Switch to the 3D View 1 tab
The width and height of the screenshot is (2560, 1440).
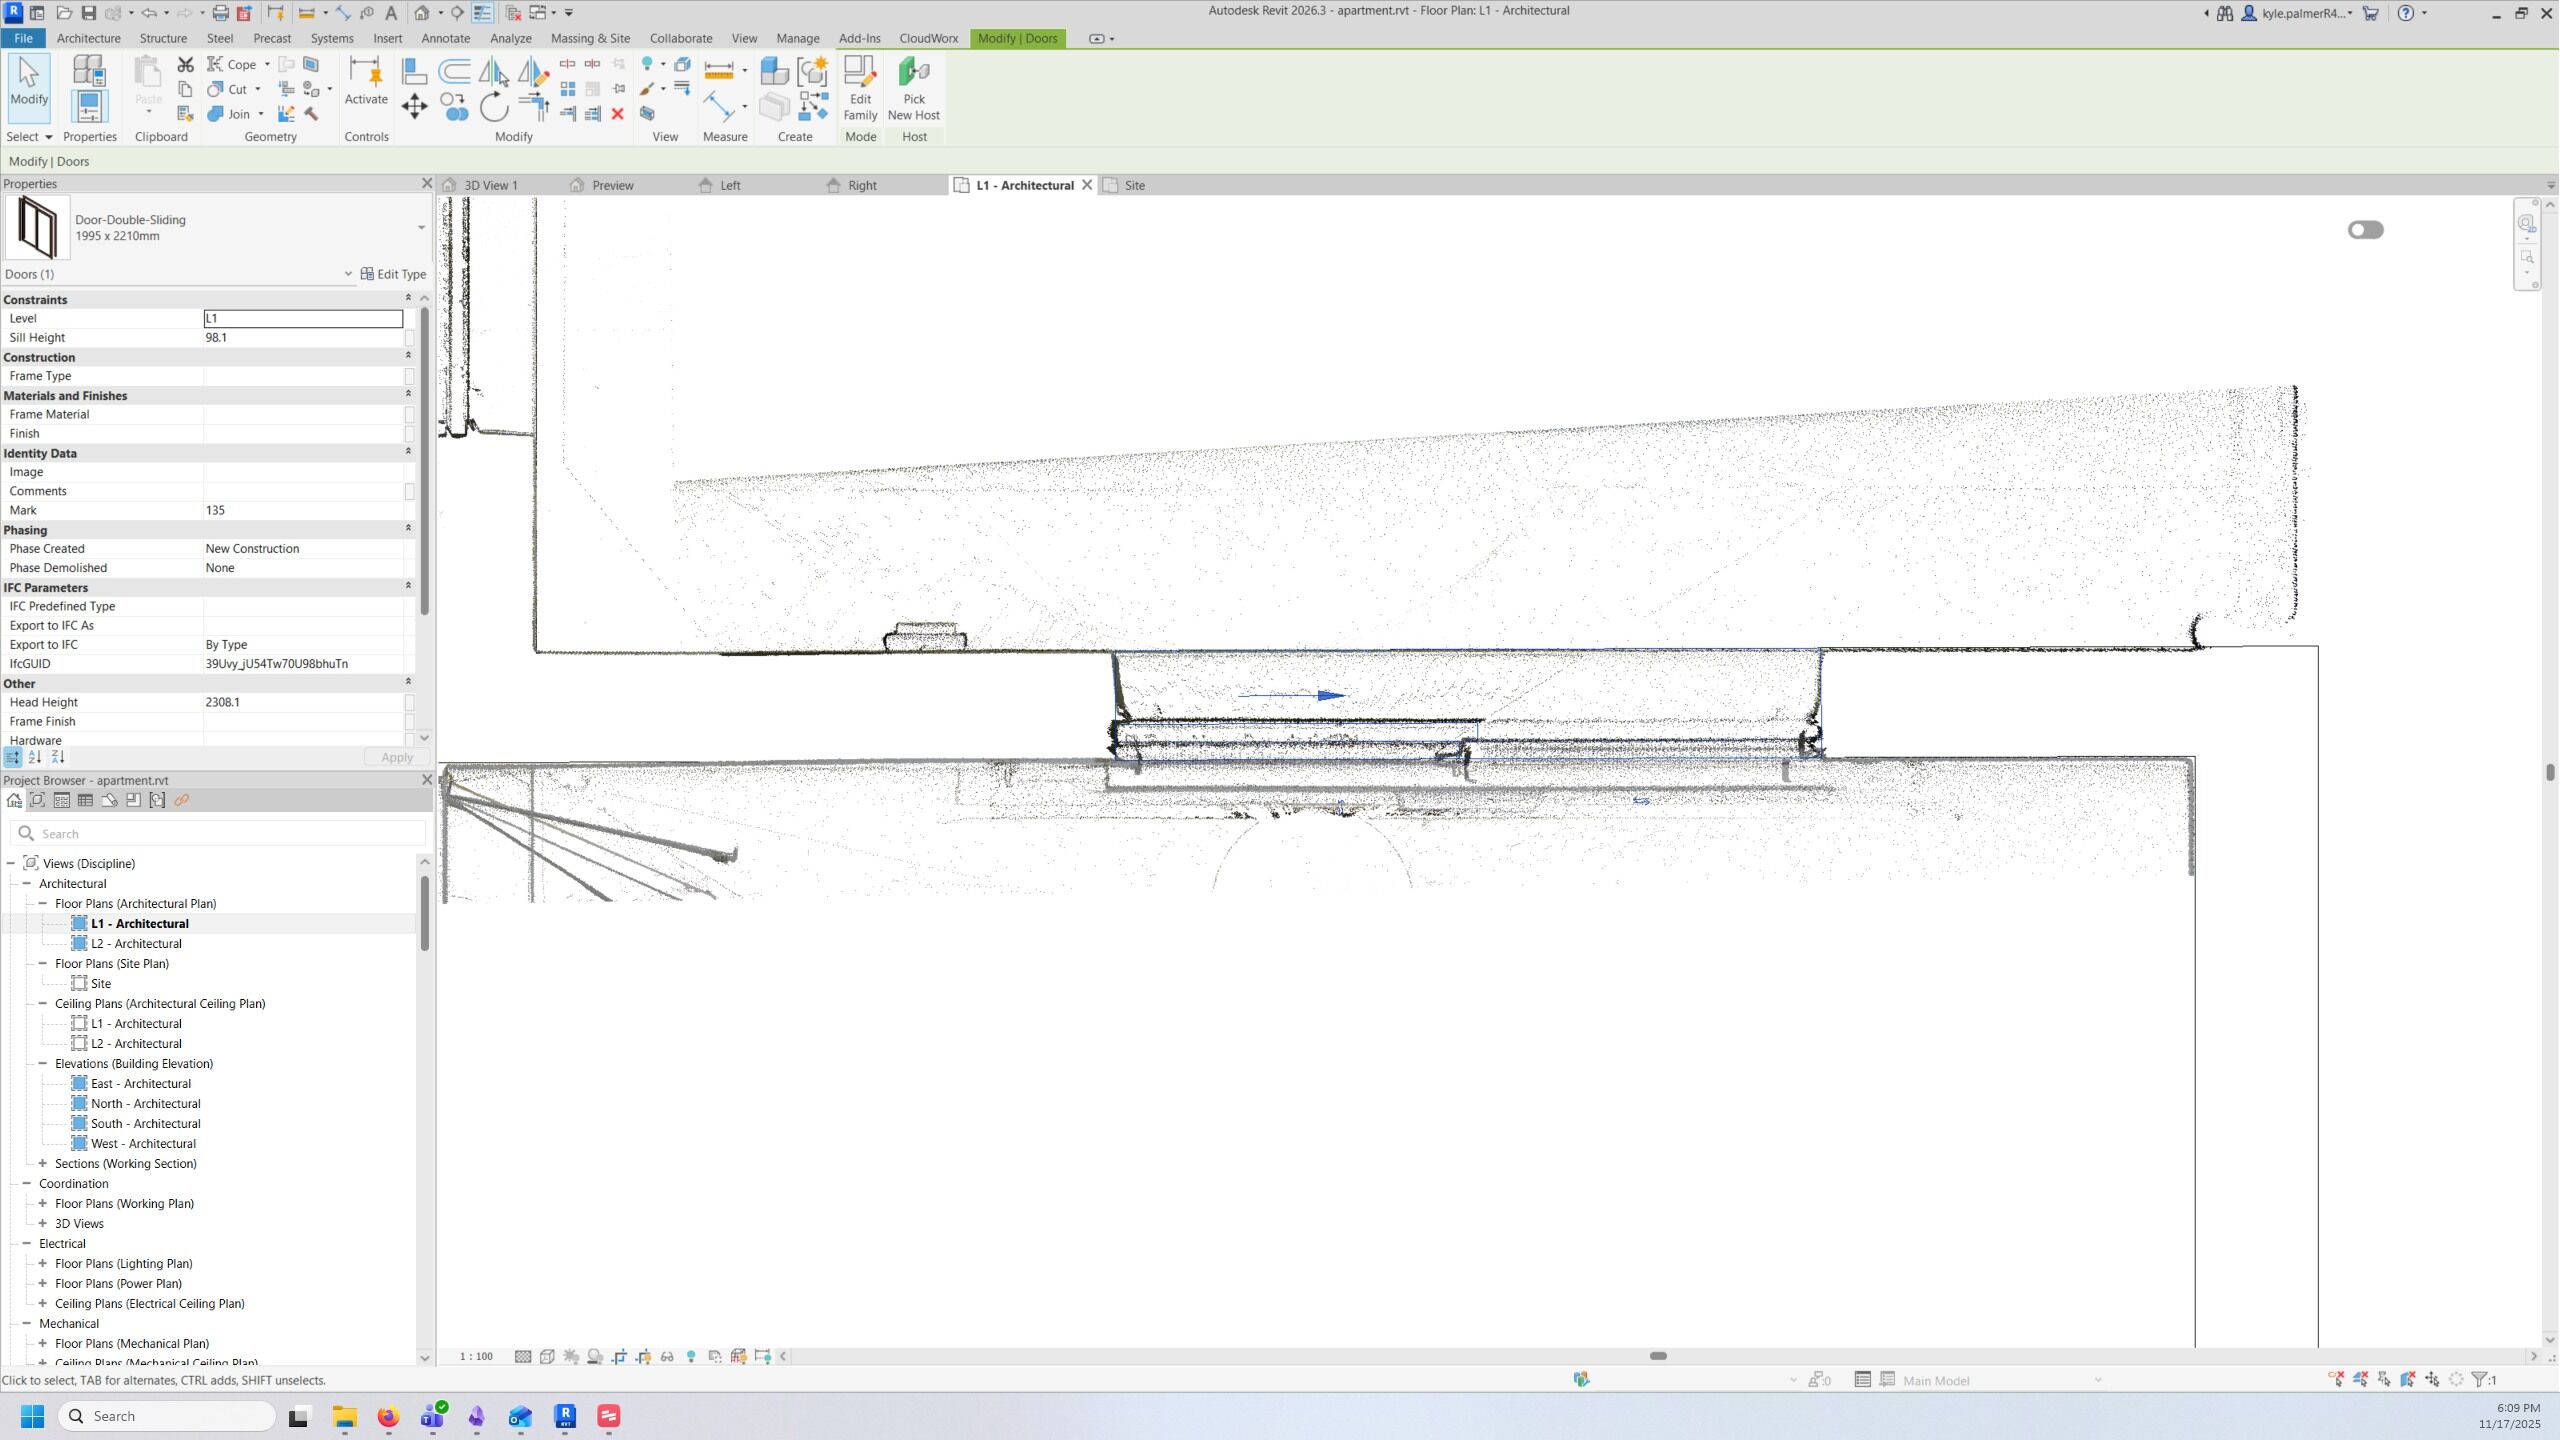490,185
